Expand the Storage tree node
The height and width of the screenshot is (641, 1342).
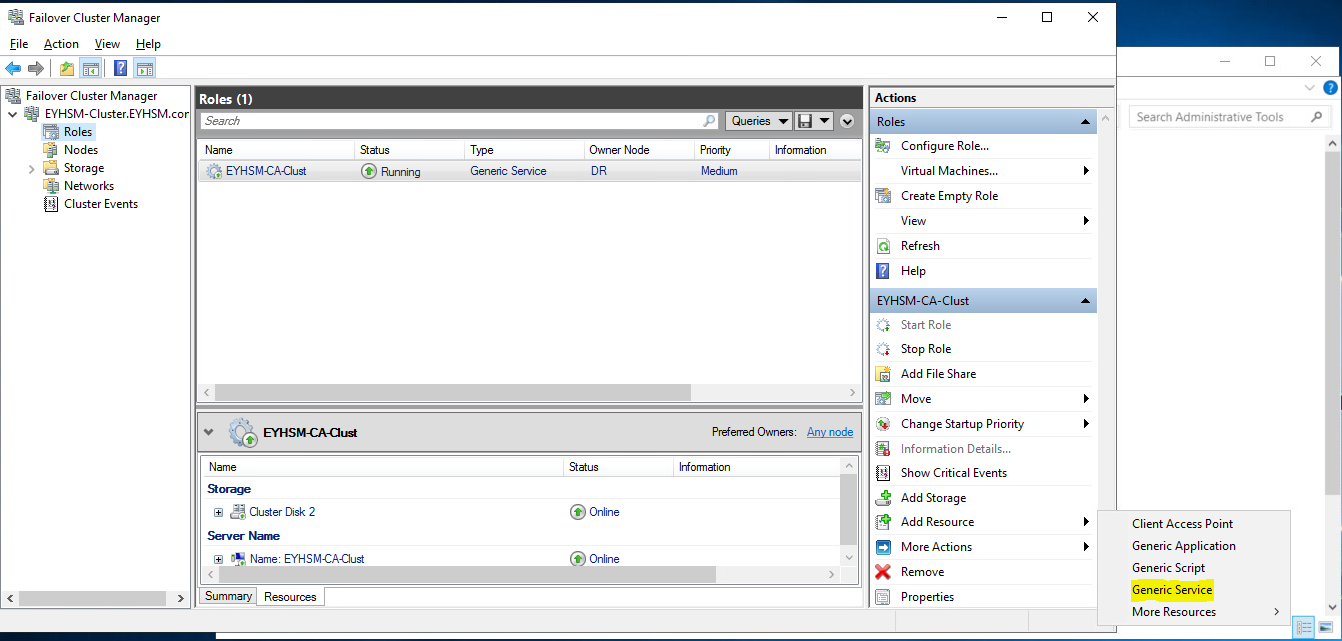tap(32, 169)
